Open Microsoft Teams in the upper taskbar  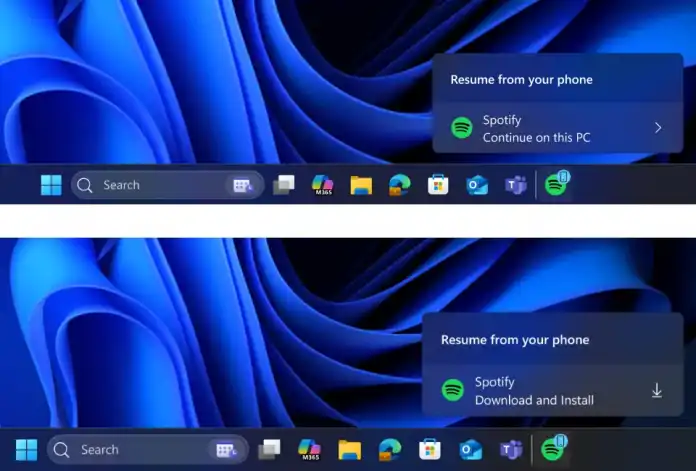[x=515, y=185]
